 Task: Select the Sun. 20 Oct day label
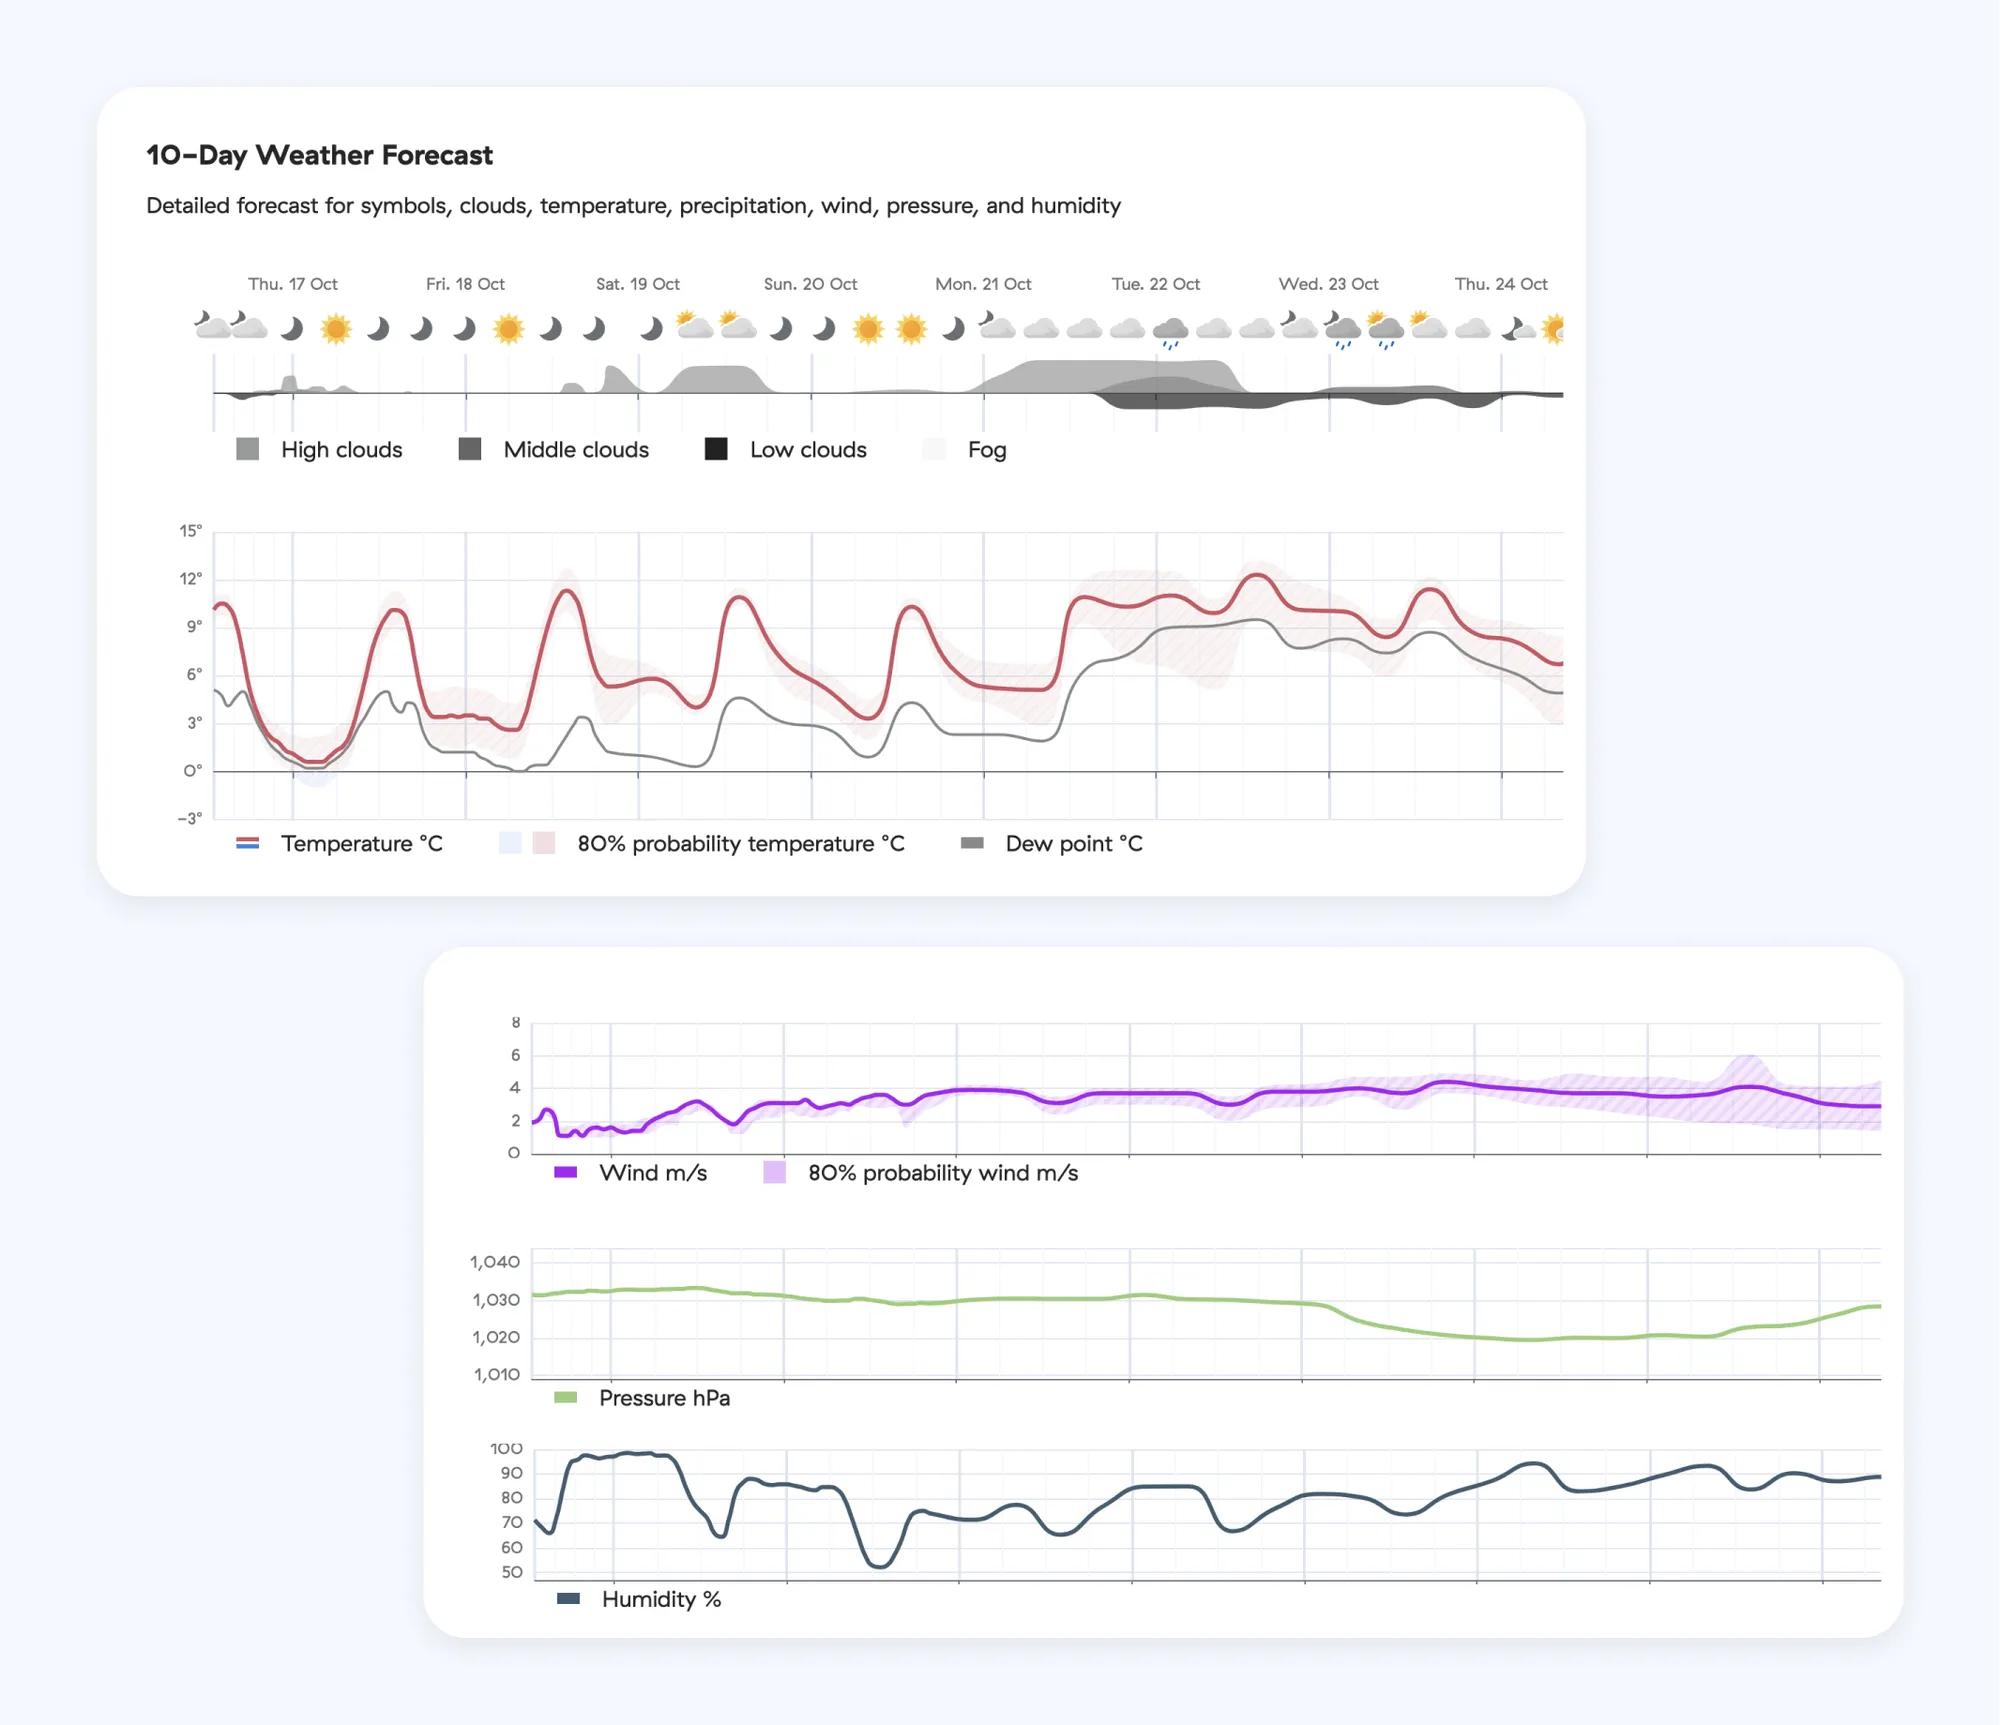point(810,284)
